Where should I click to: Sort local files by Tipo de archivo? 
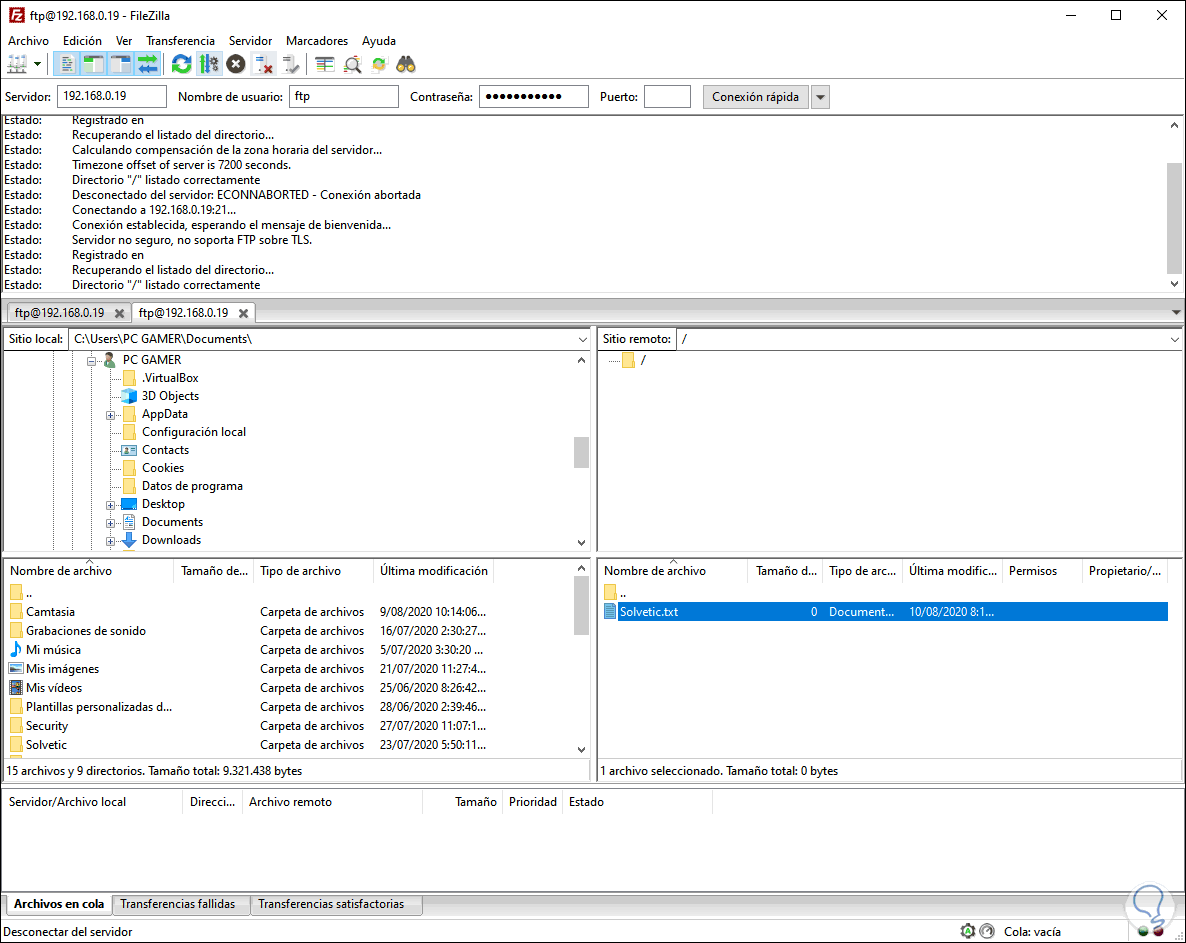coord(313,571)
